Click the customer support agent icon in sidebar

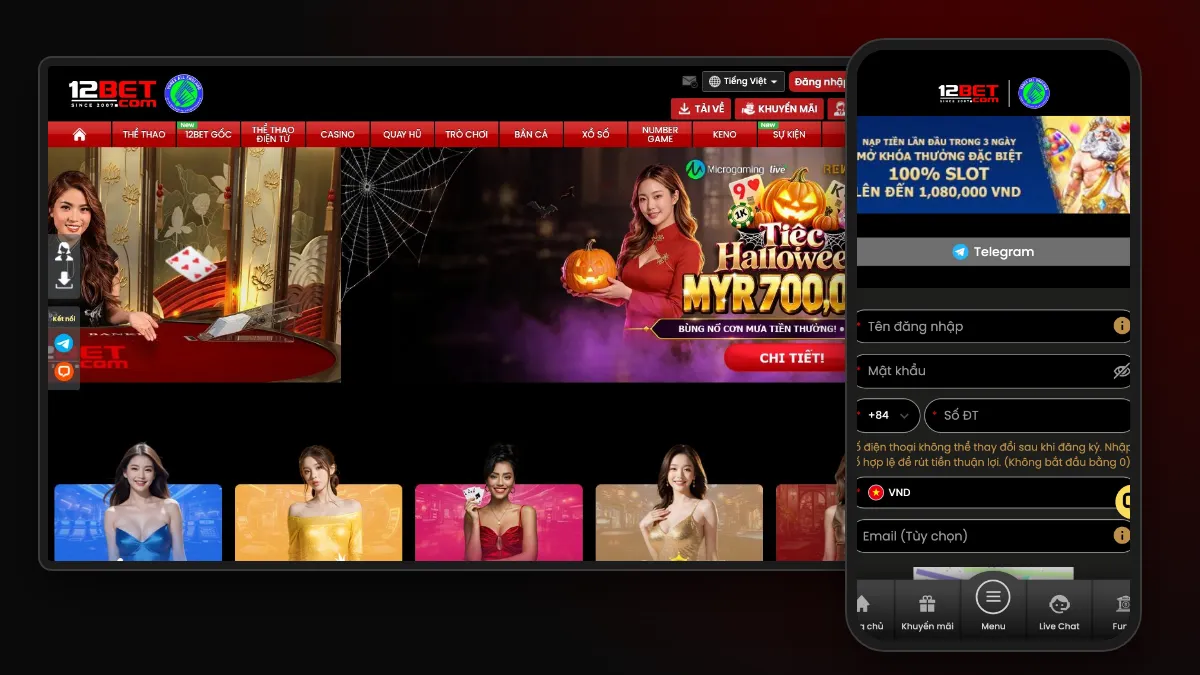pos(64,251)
